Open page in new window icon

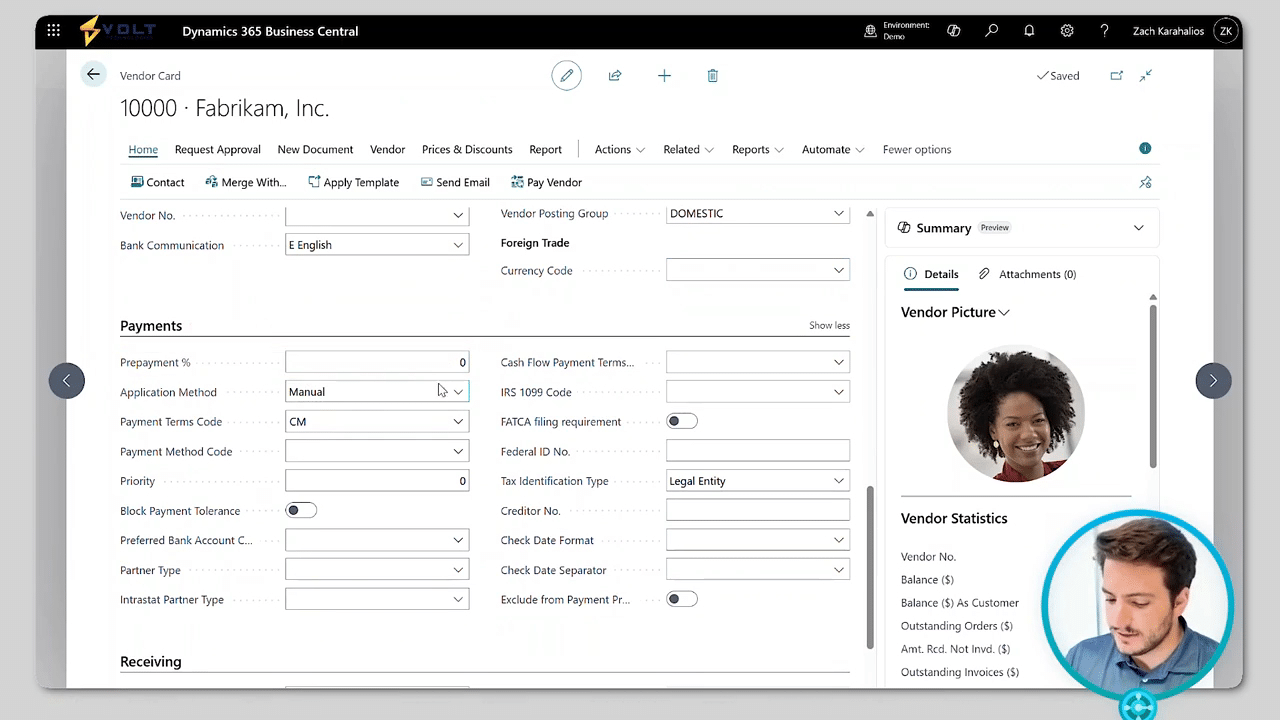pyautogui.click(x=1116, y=75)
